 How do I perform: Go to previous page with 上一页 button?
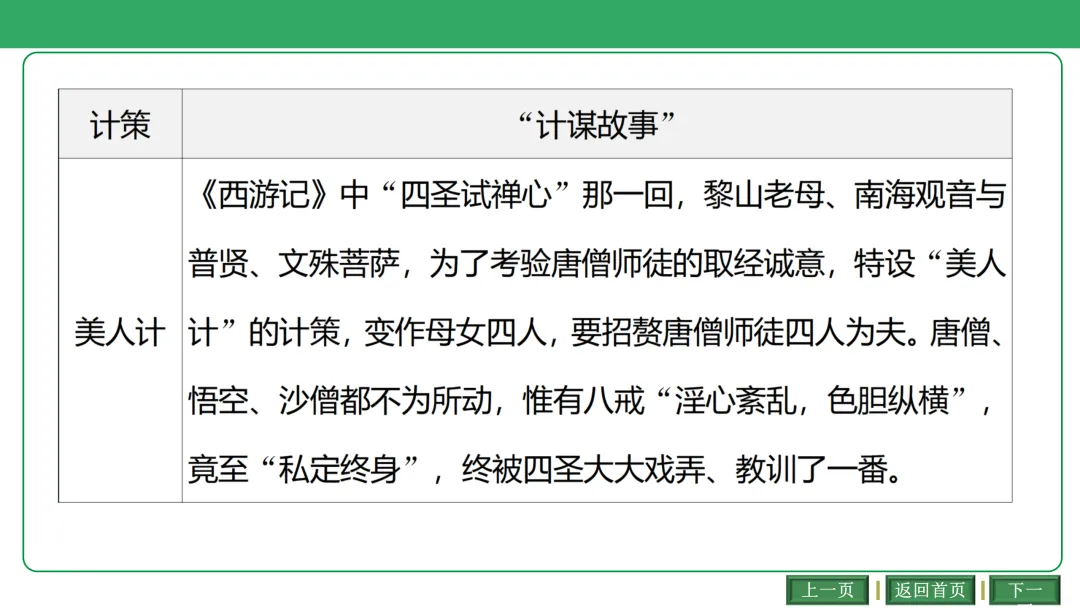tap(827, 590)
